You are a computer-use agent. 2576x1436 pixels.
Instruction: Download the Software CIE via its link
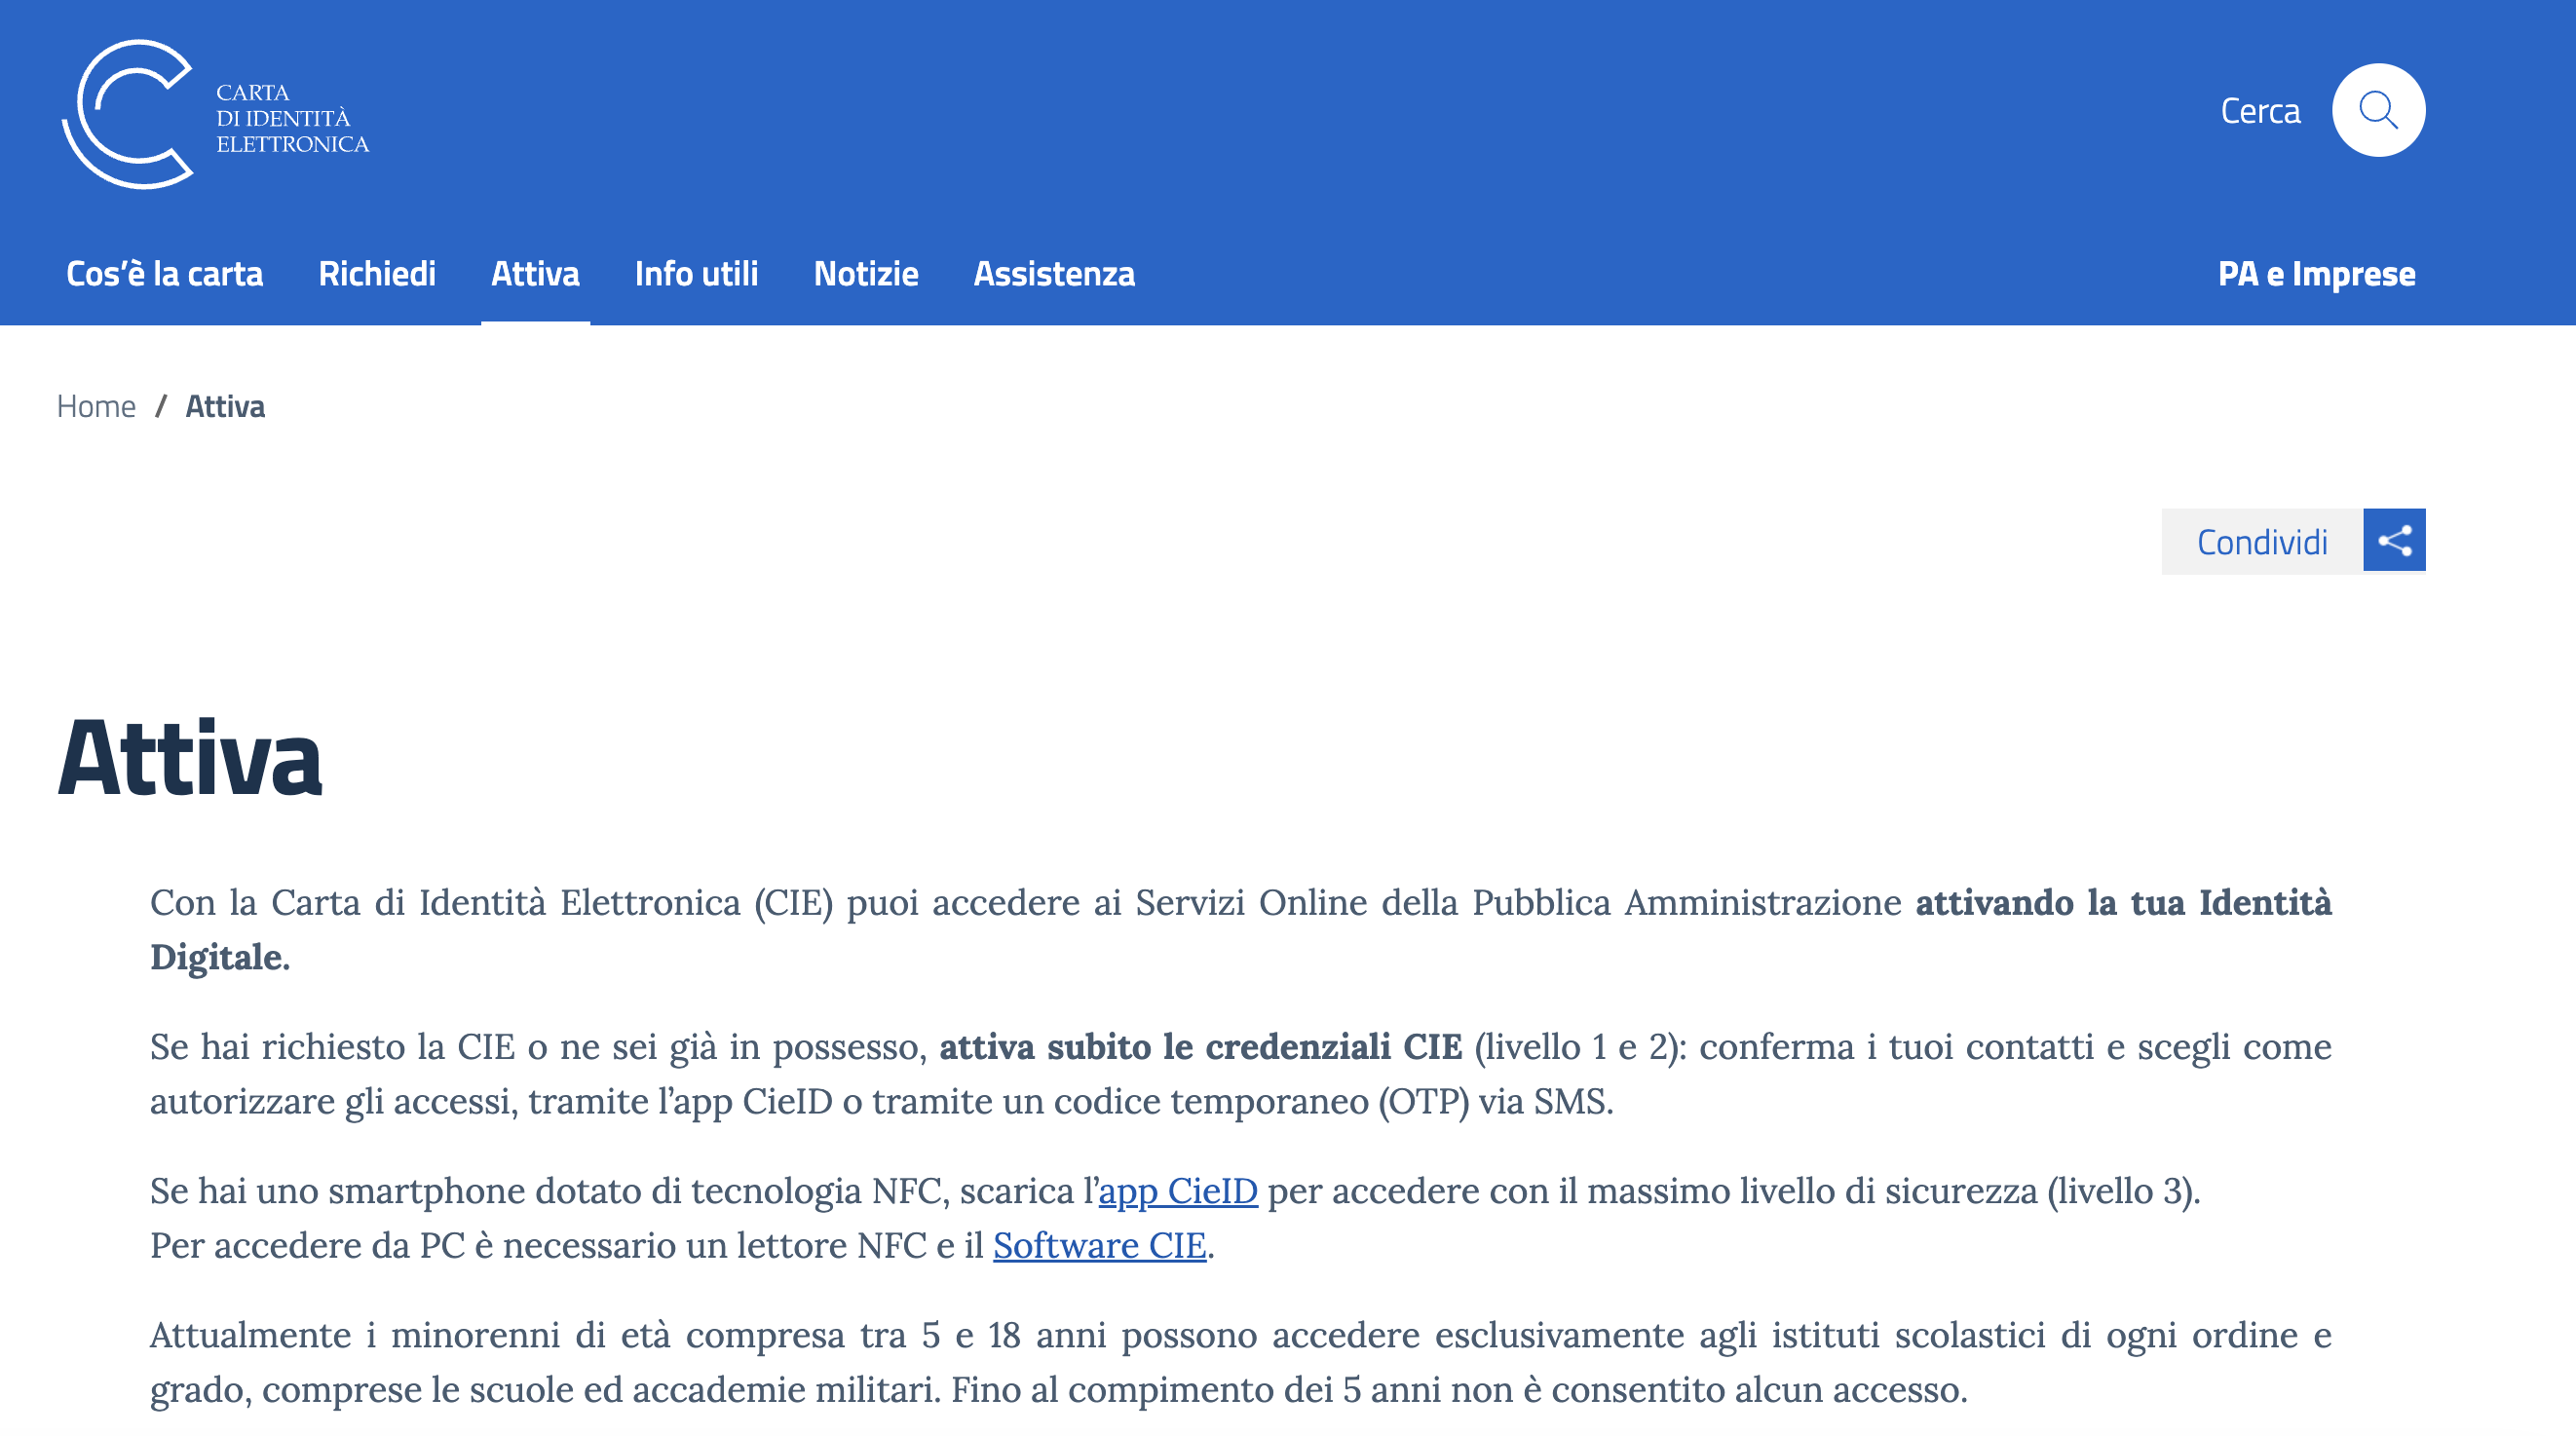(1099, 1246)
